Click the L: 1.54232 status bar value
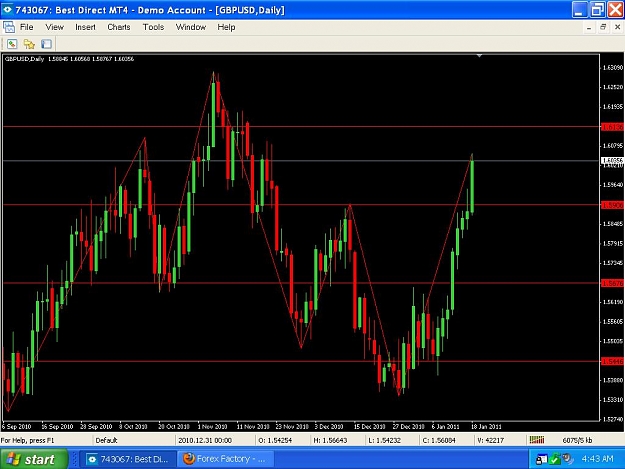Viewport: 625px width, 469px height. [x=384, y=440]
